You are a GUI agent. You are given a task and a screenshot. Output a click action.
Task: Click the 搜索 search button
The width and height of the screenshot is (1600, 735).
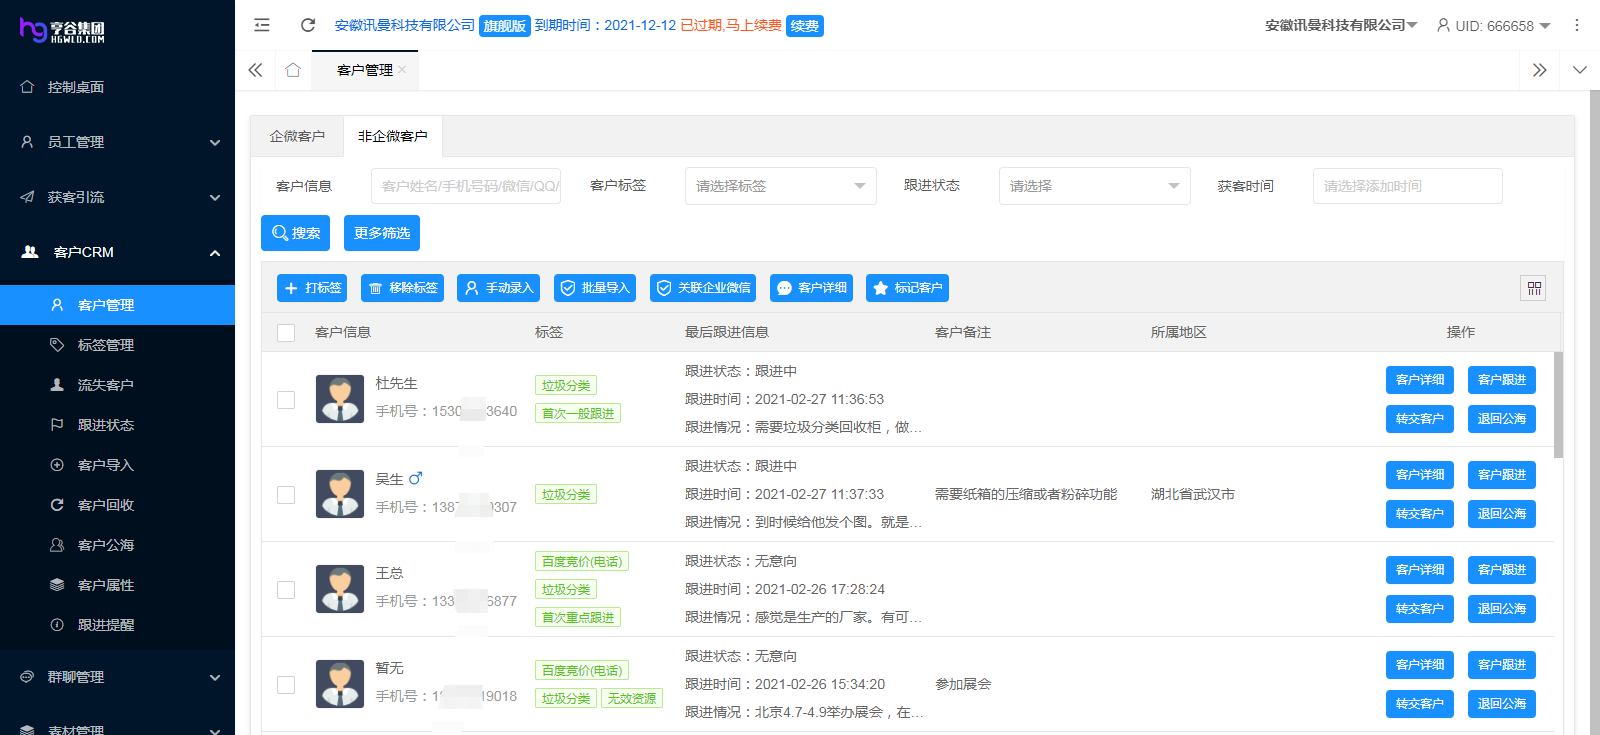coord(296,233)
